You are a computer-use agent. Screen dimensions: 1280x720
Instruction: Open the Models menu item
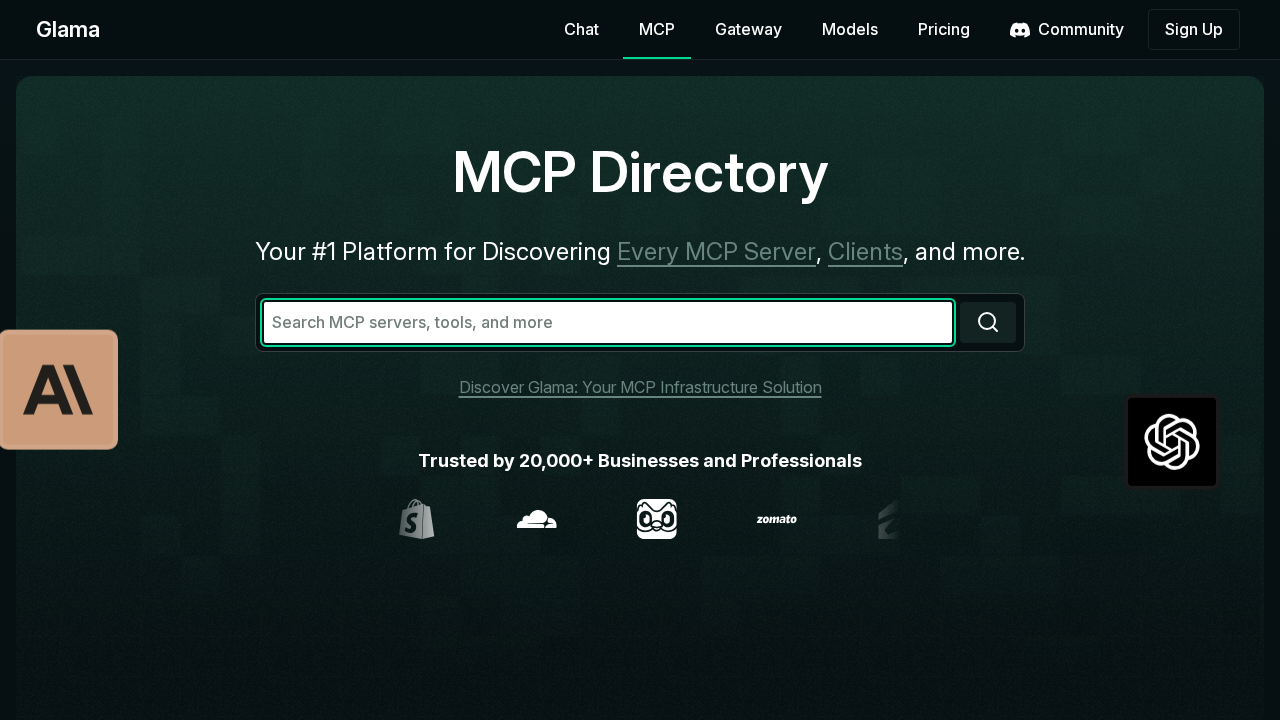[850, 29]
